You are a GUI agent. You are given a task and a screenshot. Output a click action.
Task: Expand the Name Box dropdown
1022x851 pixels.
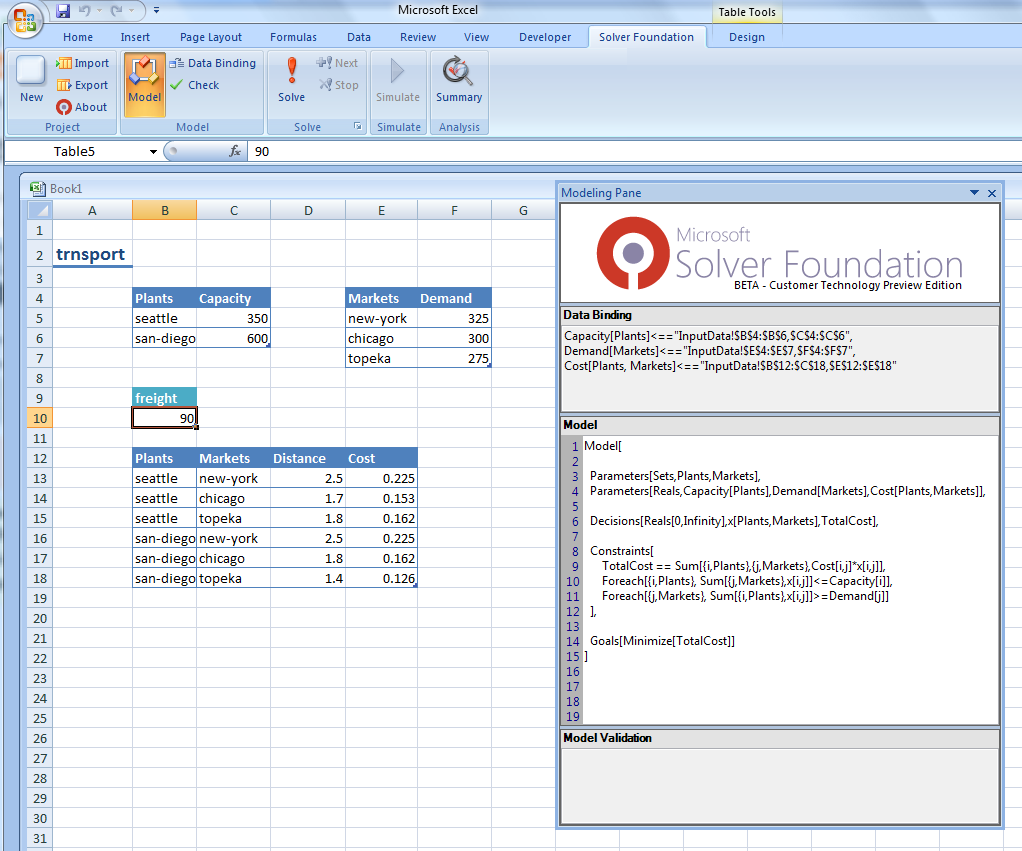(x=153, y=151)
